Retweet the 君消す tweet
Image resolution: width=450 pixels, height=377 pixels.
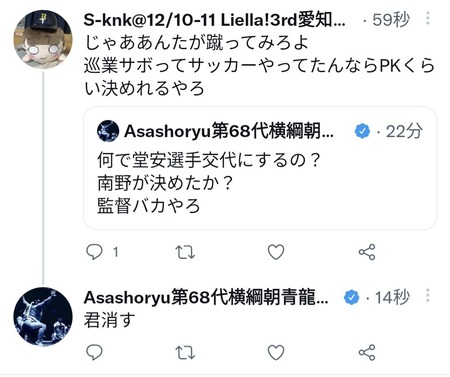pyautogui.click(x=185, y=353)
